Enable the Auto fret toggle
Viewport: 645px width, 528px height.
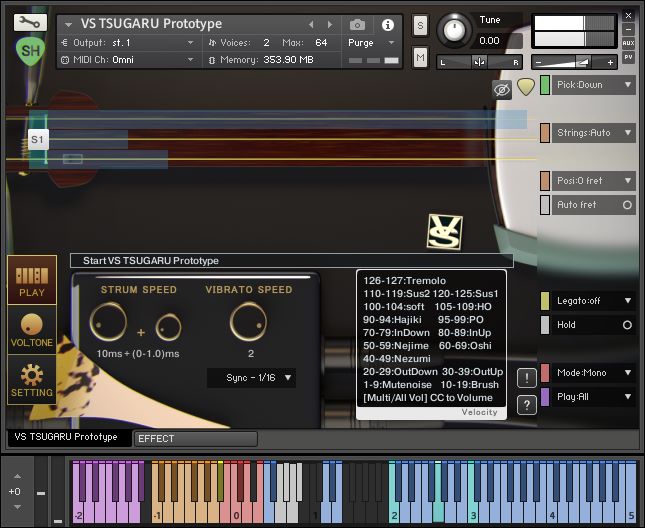pyautogui.click(x=627, y=205)
